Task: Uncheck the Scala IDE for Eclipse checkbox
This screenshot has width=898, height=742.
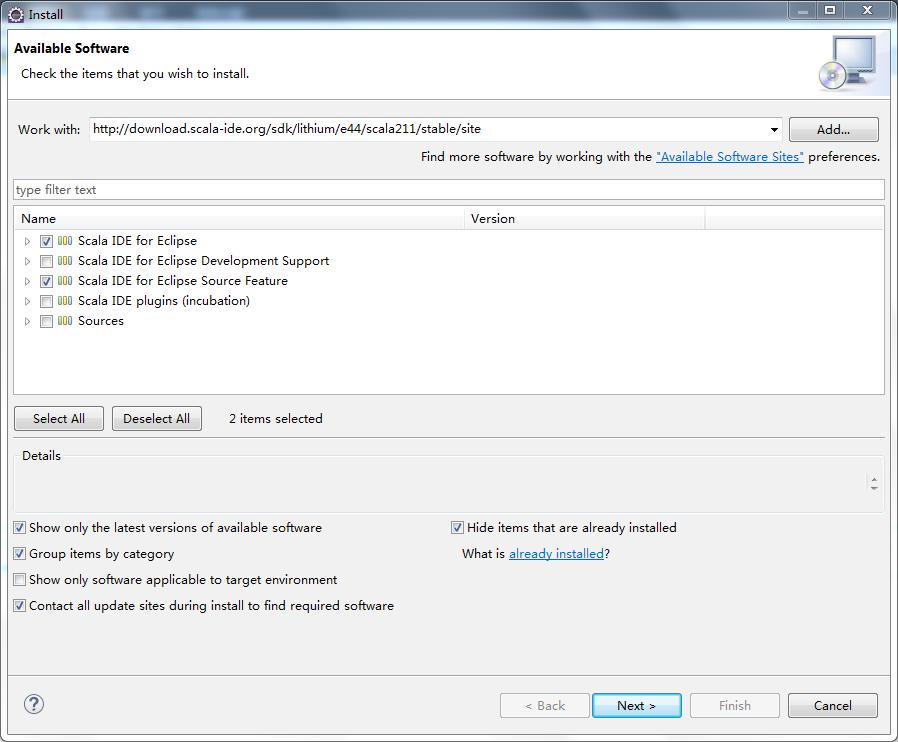Action: tap(46, 241)
